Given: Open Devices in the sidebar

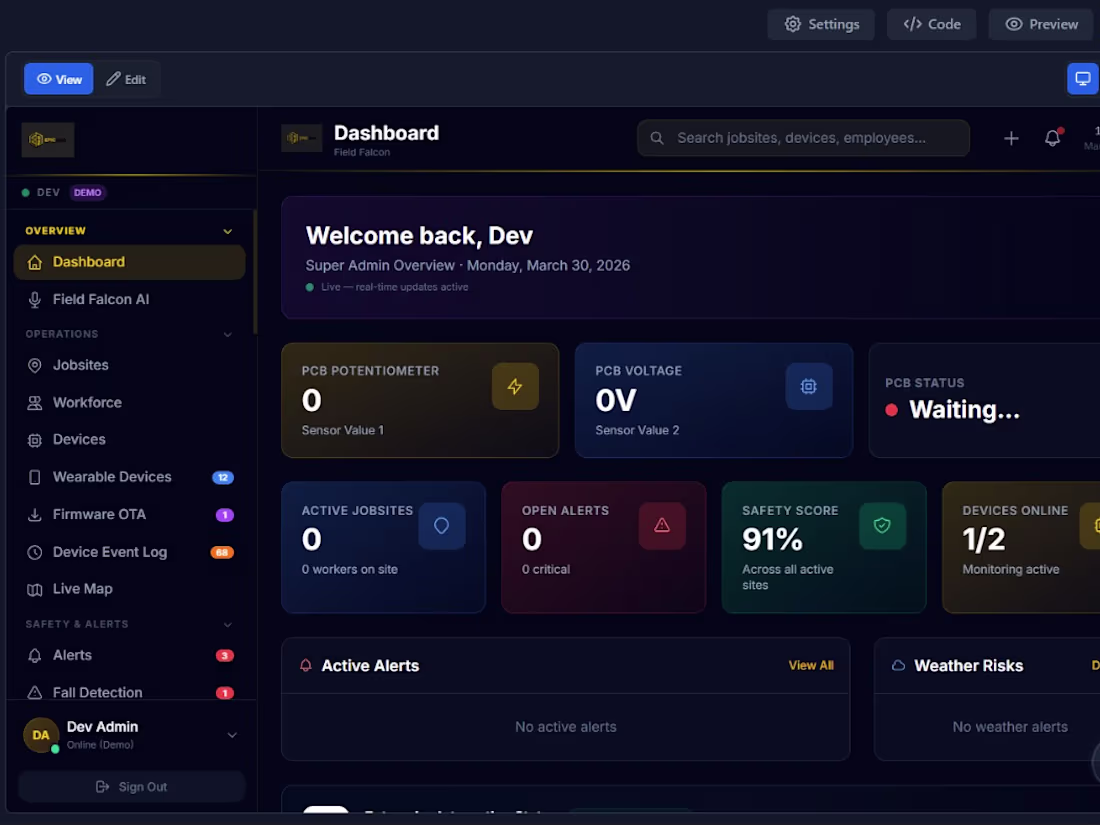Looking at the screenshot, I should pos(130,440).
